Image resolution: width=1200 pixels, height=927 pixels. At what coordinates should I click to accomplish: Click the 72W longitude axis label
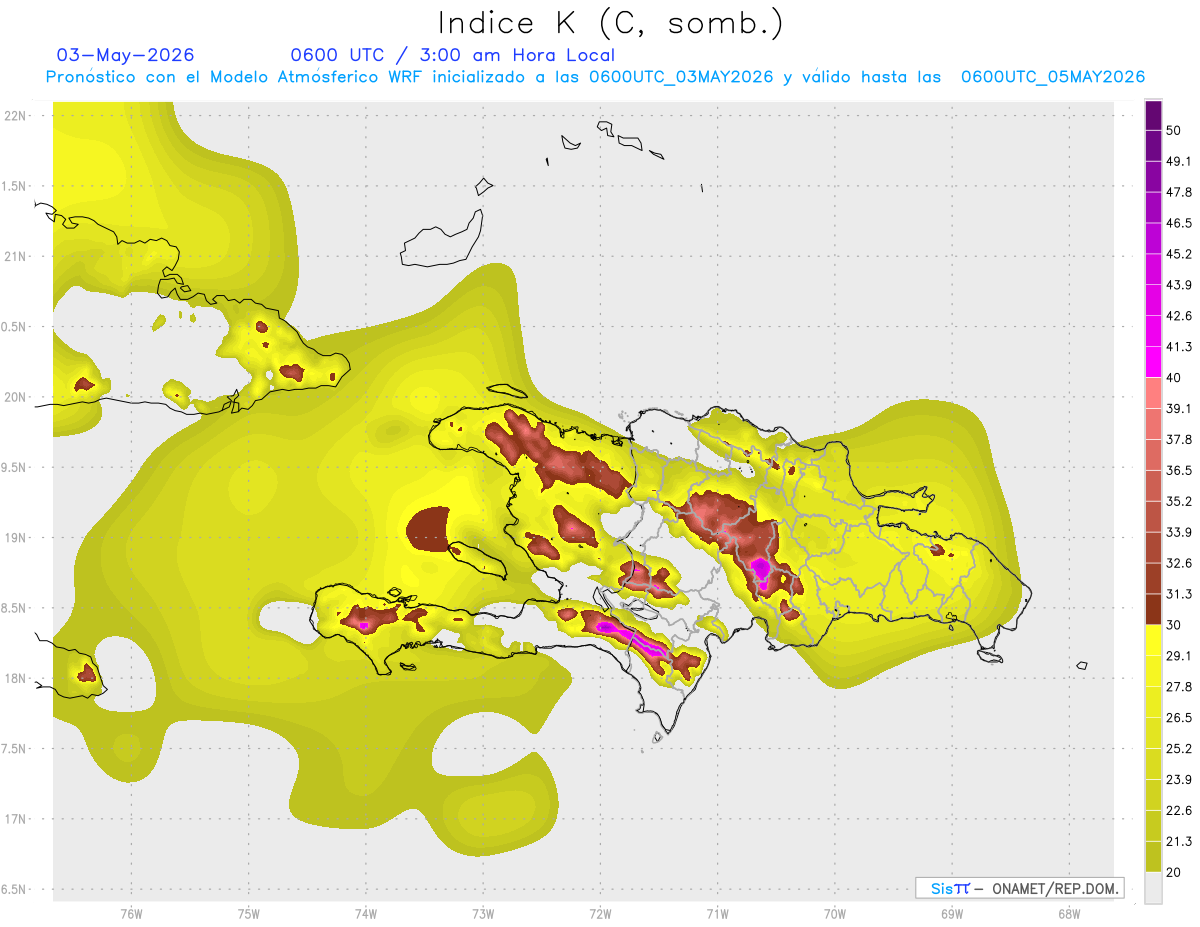[600, 913]
